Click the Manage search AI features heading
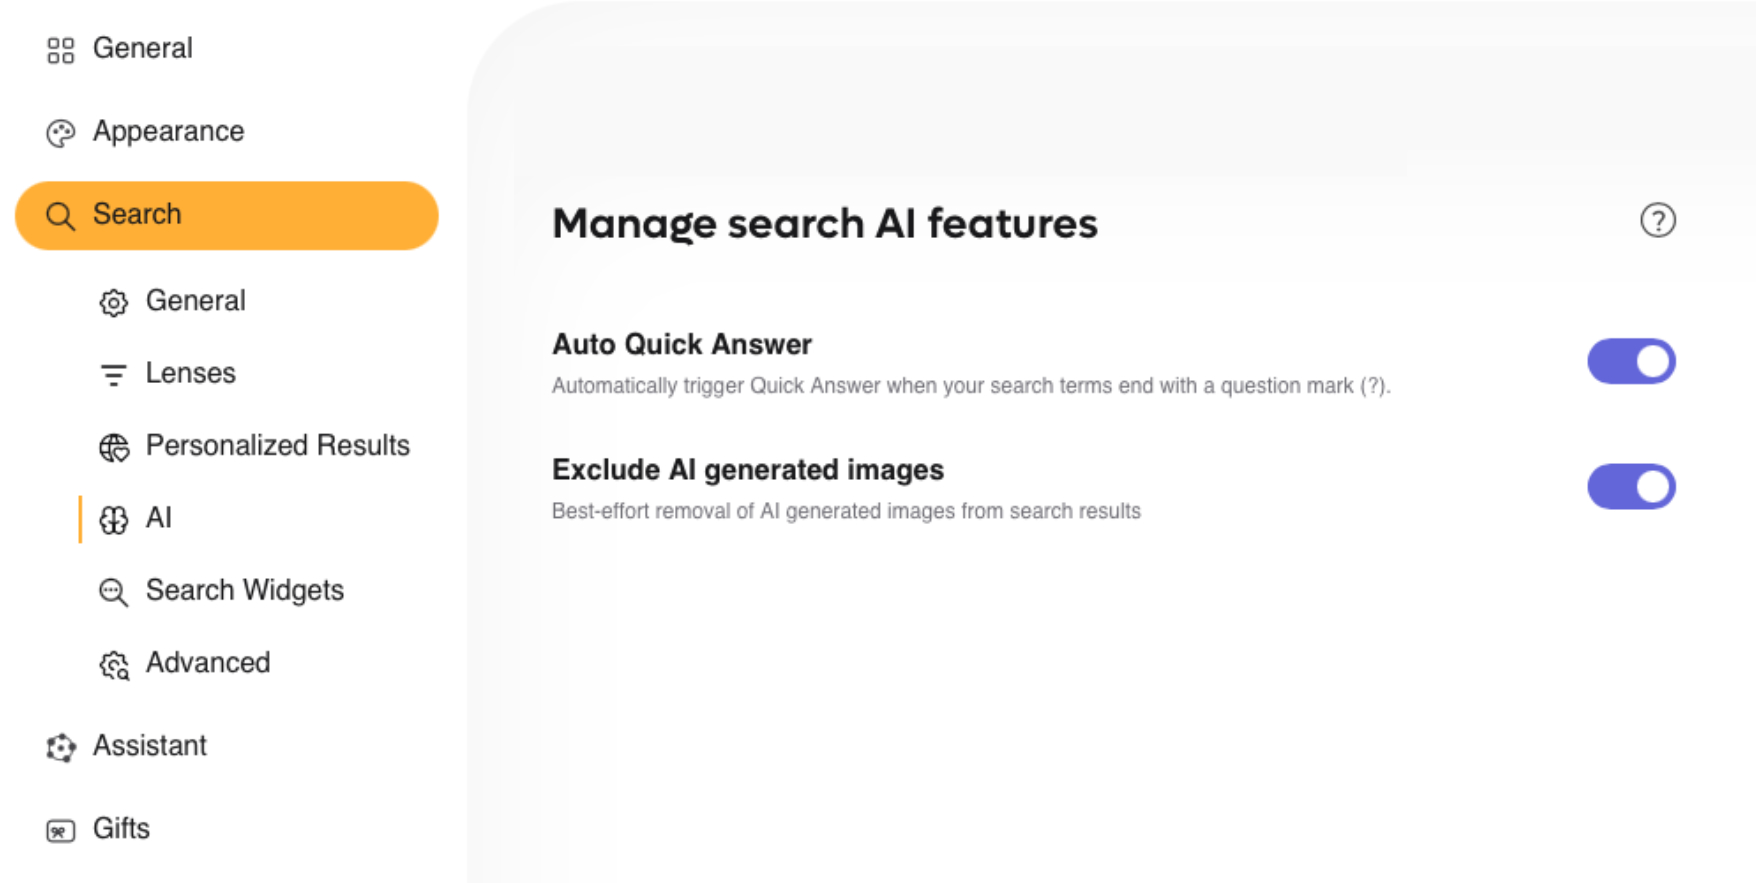1756x883 pixels. click(x=825, y=225)
